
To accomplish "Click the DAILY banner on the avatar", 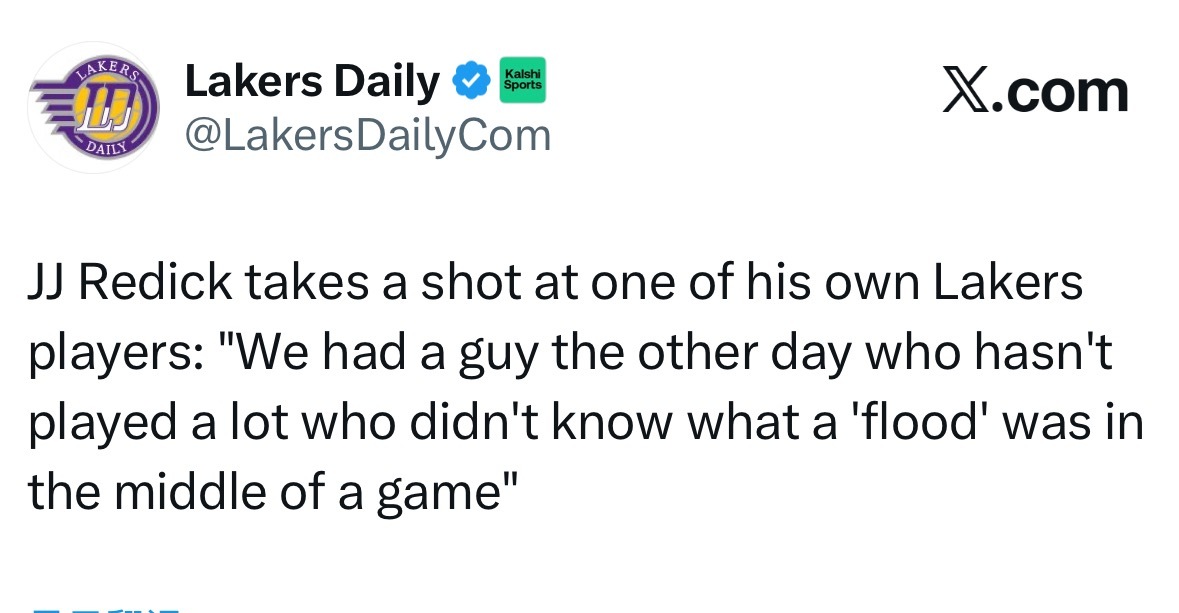I will point(105,147).
